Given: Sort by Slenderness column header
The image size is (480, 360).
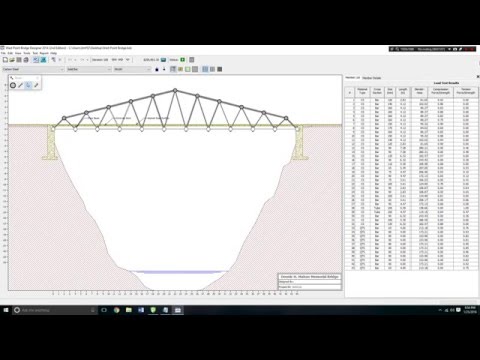Looking at the screenshot, I should click(x=419, y=91).
